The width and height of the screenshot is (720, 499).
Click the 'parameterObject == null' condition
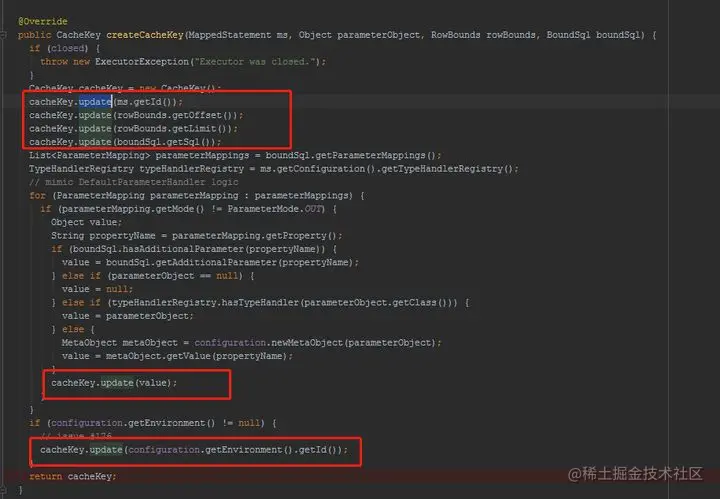pos(177,275)
